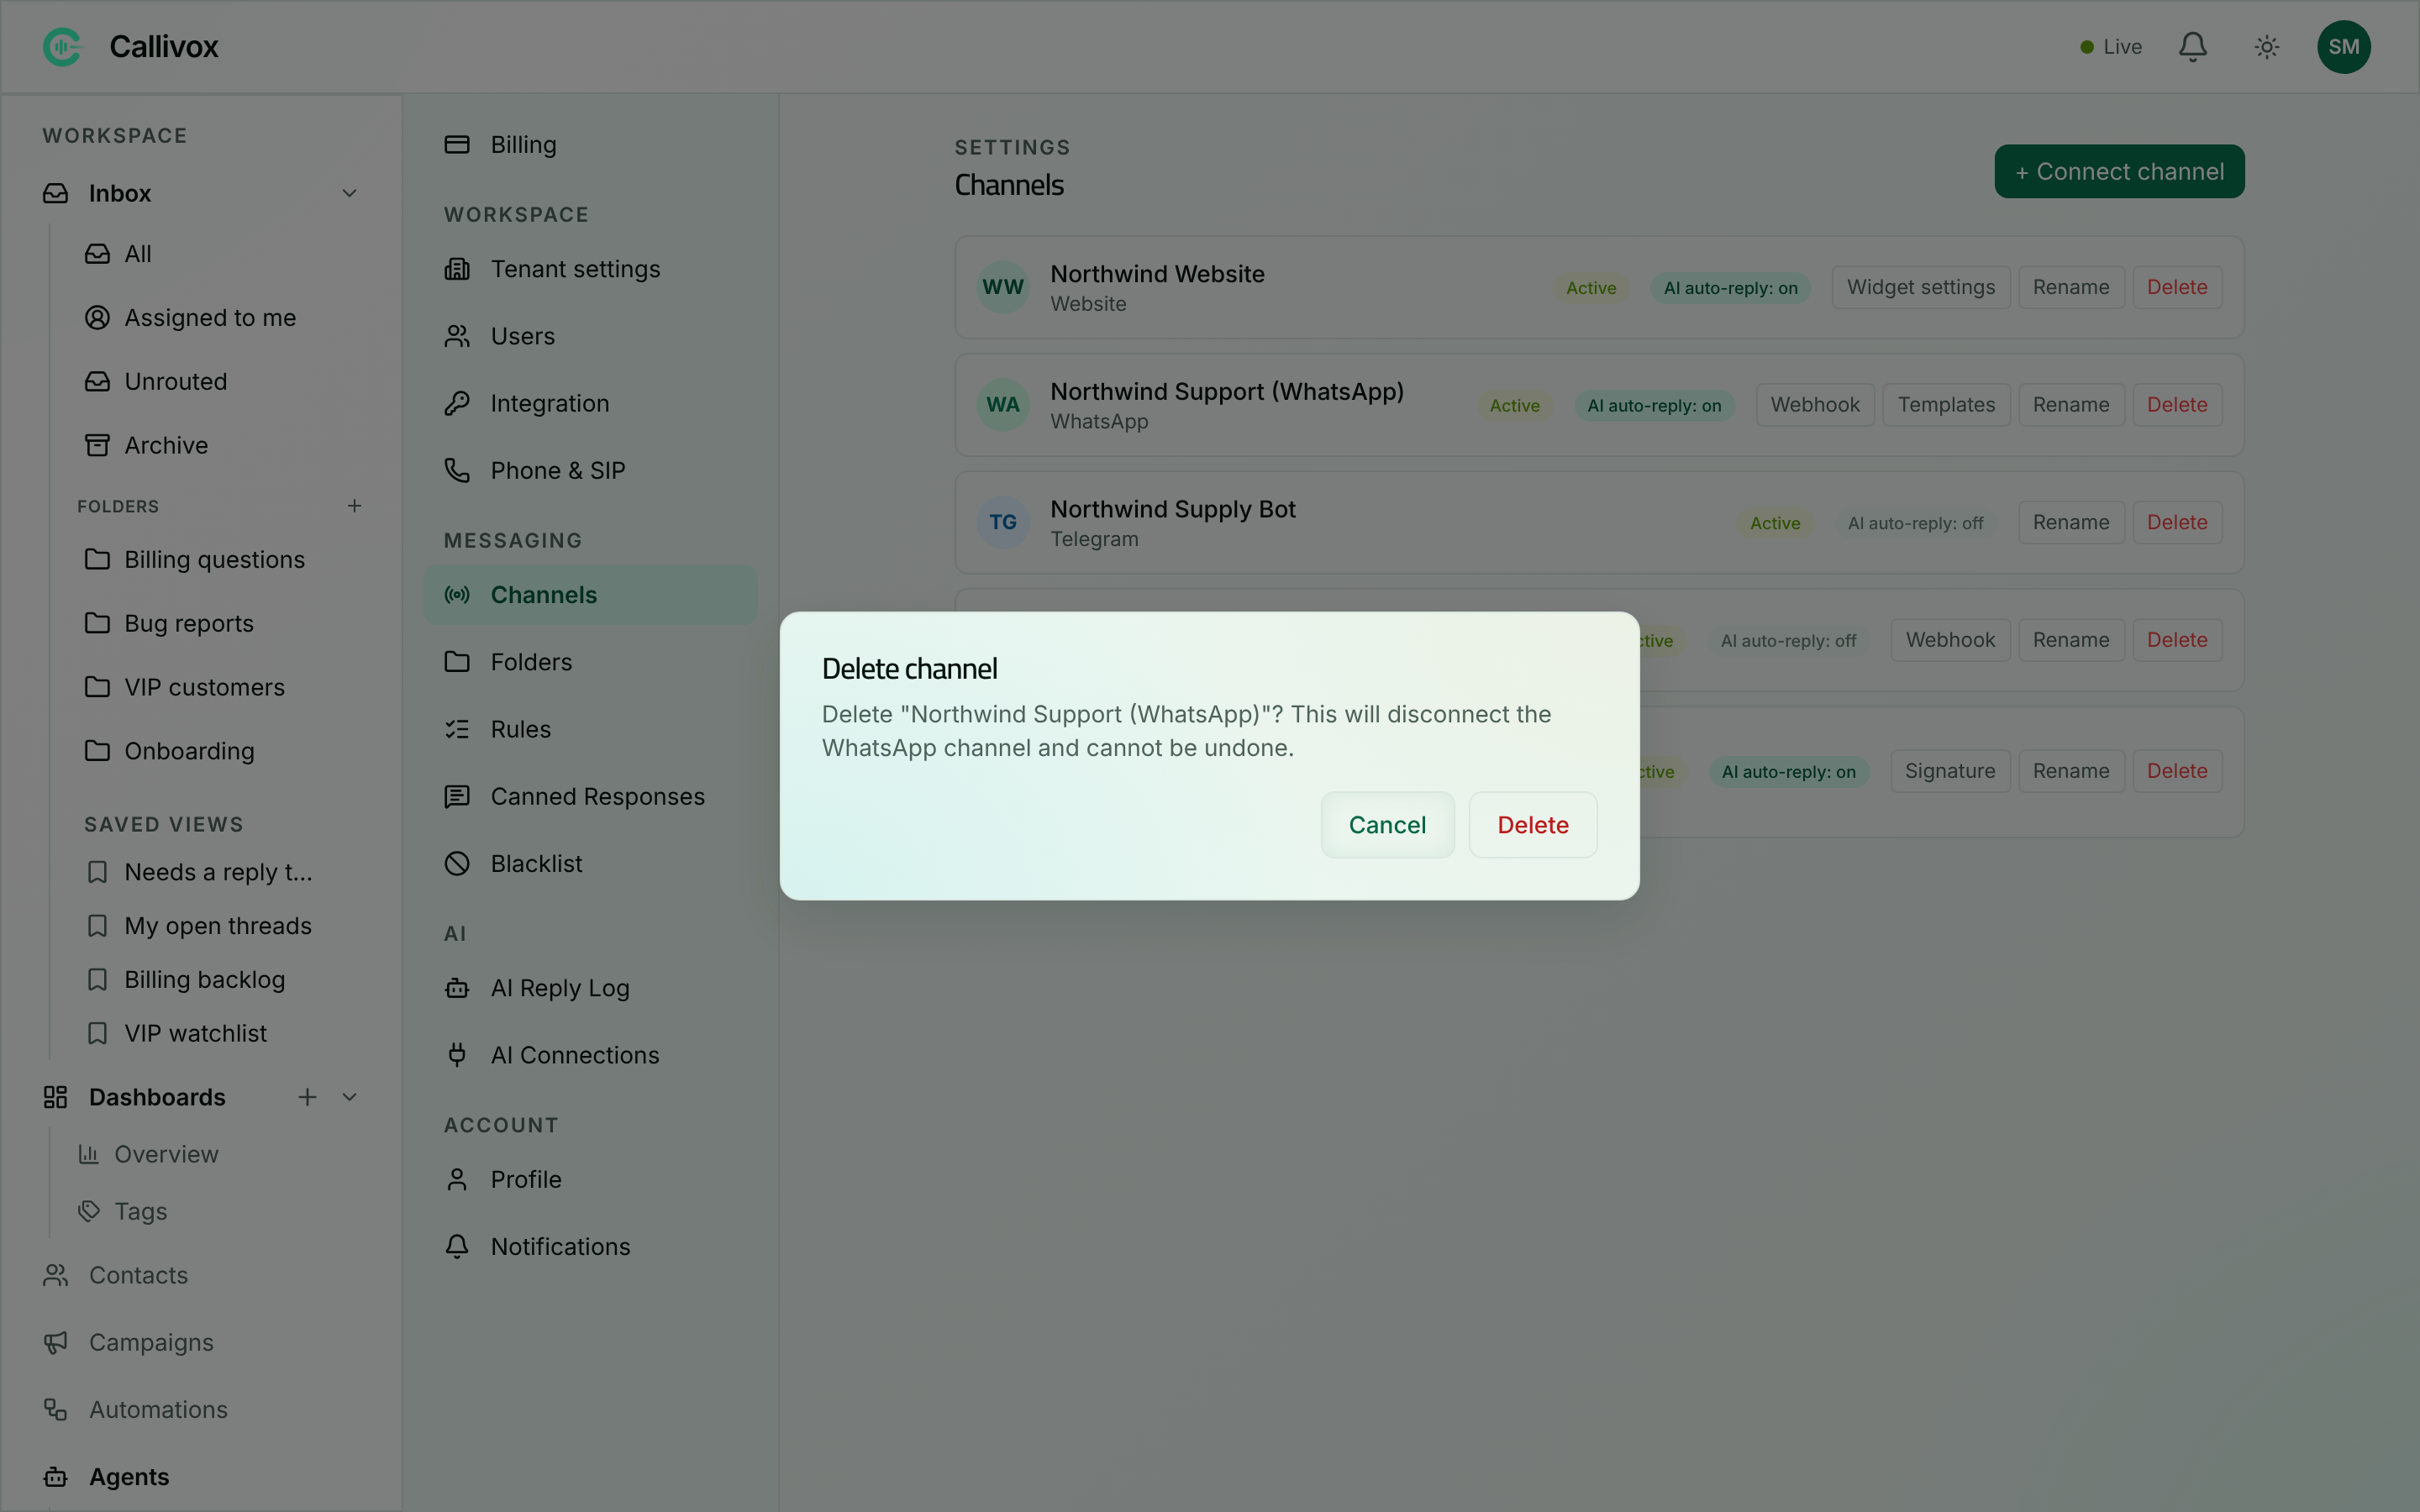Confirm Delete in the dialog
Viewport: 2420px width, 1512px height.
click(1532, 825)
